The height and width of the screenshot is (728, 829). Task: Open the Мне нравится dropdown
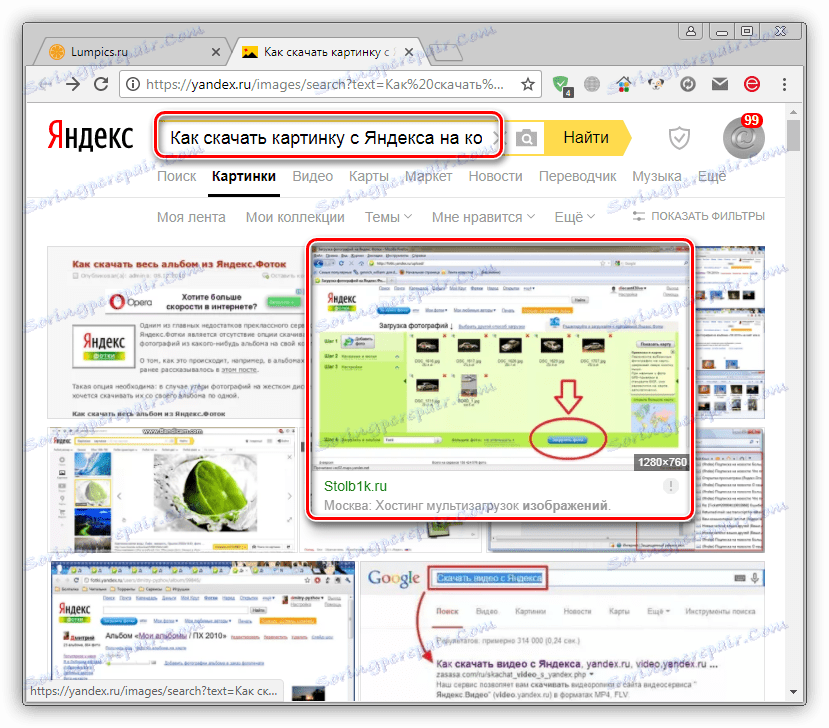point(478,216)
